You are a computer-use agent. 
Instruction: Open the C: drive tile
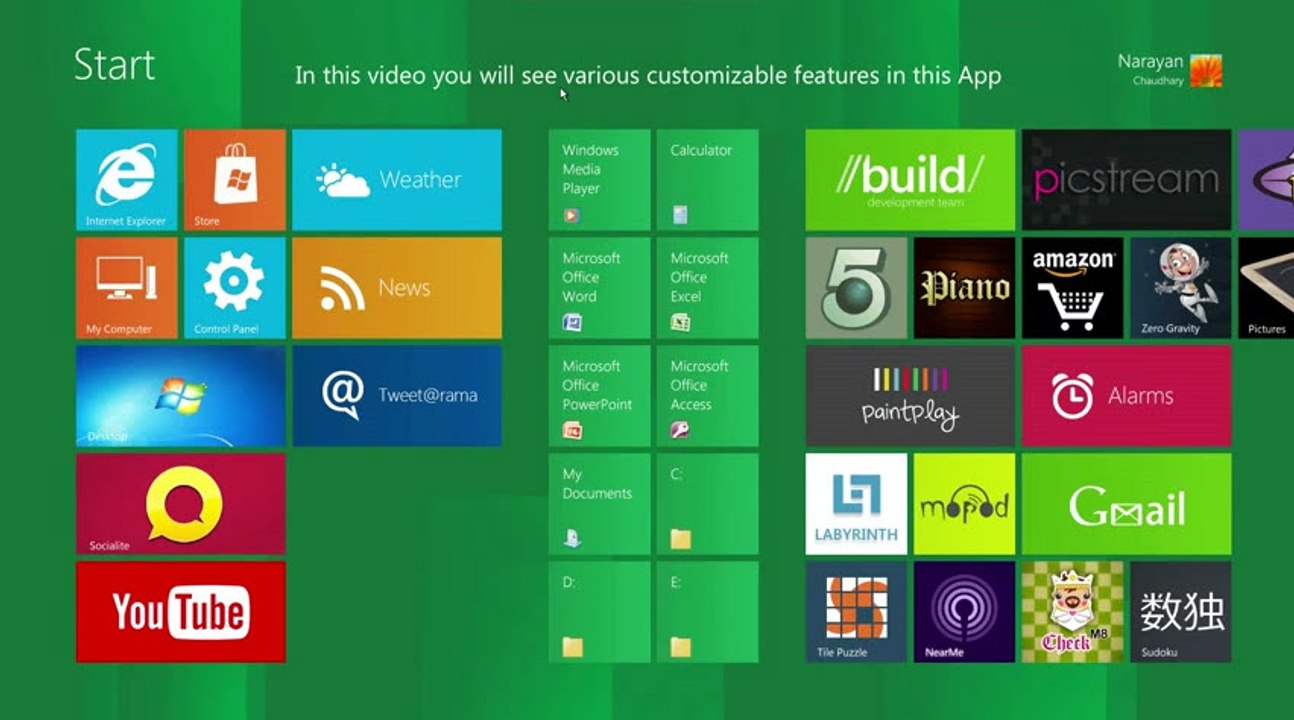(x=708, y=504)
